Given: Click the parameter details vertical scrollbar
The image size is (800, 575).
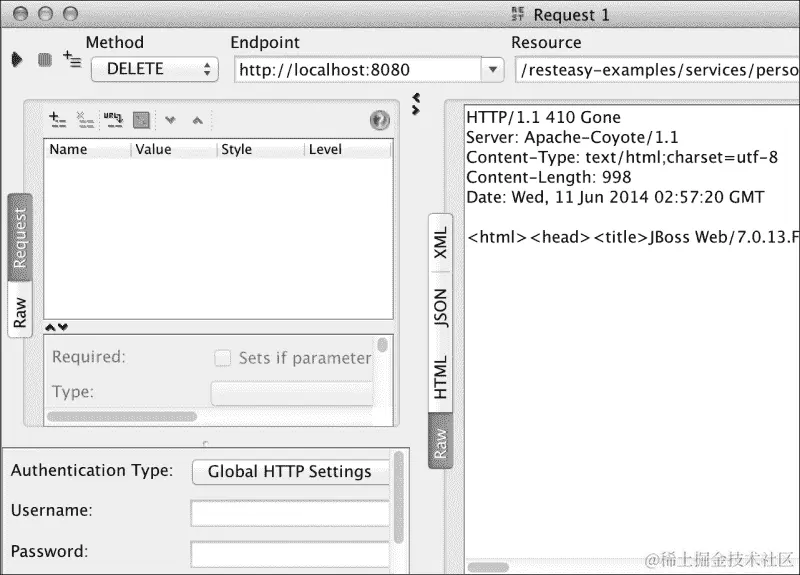Looking at the screenshot, I should pos(382,345).
